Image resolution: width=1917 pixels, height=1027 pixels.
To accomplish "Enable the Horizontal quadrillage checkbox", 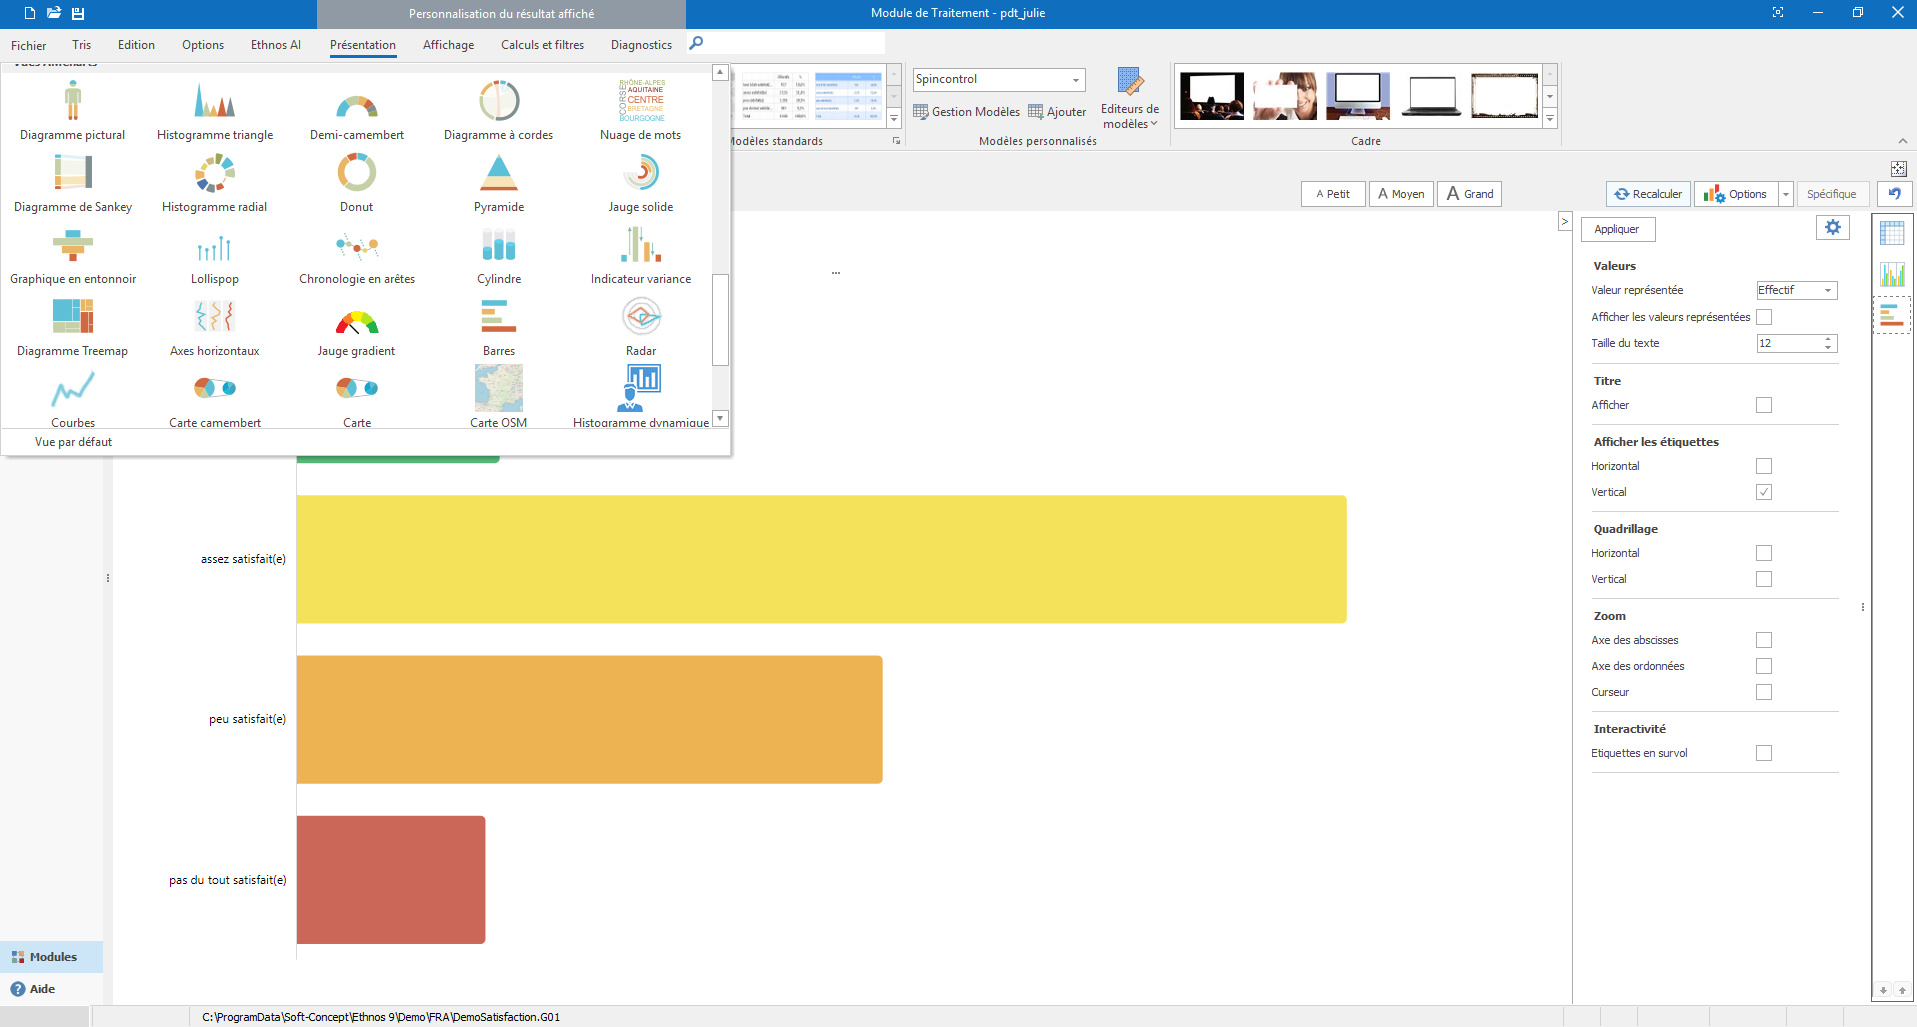I will pos(1764,553).
